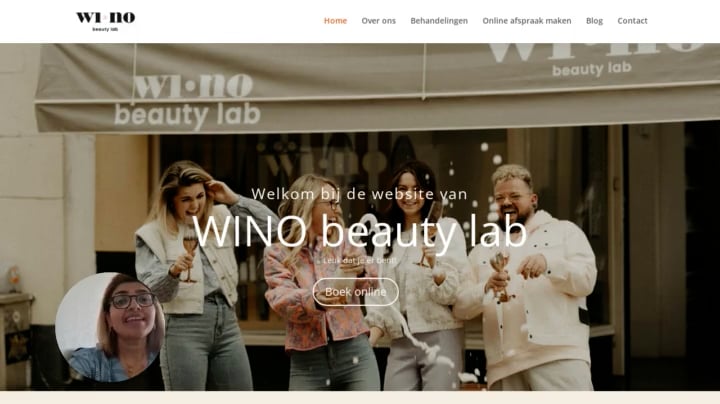Open the Behandelingen menu link
Viewport: 720px width, 404px height.
(x=439, y=21)
